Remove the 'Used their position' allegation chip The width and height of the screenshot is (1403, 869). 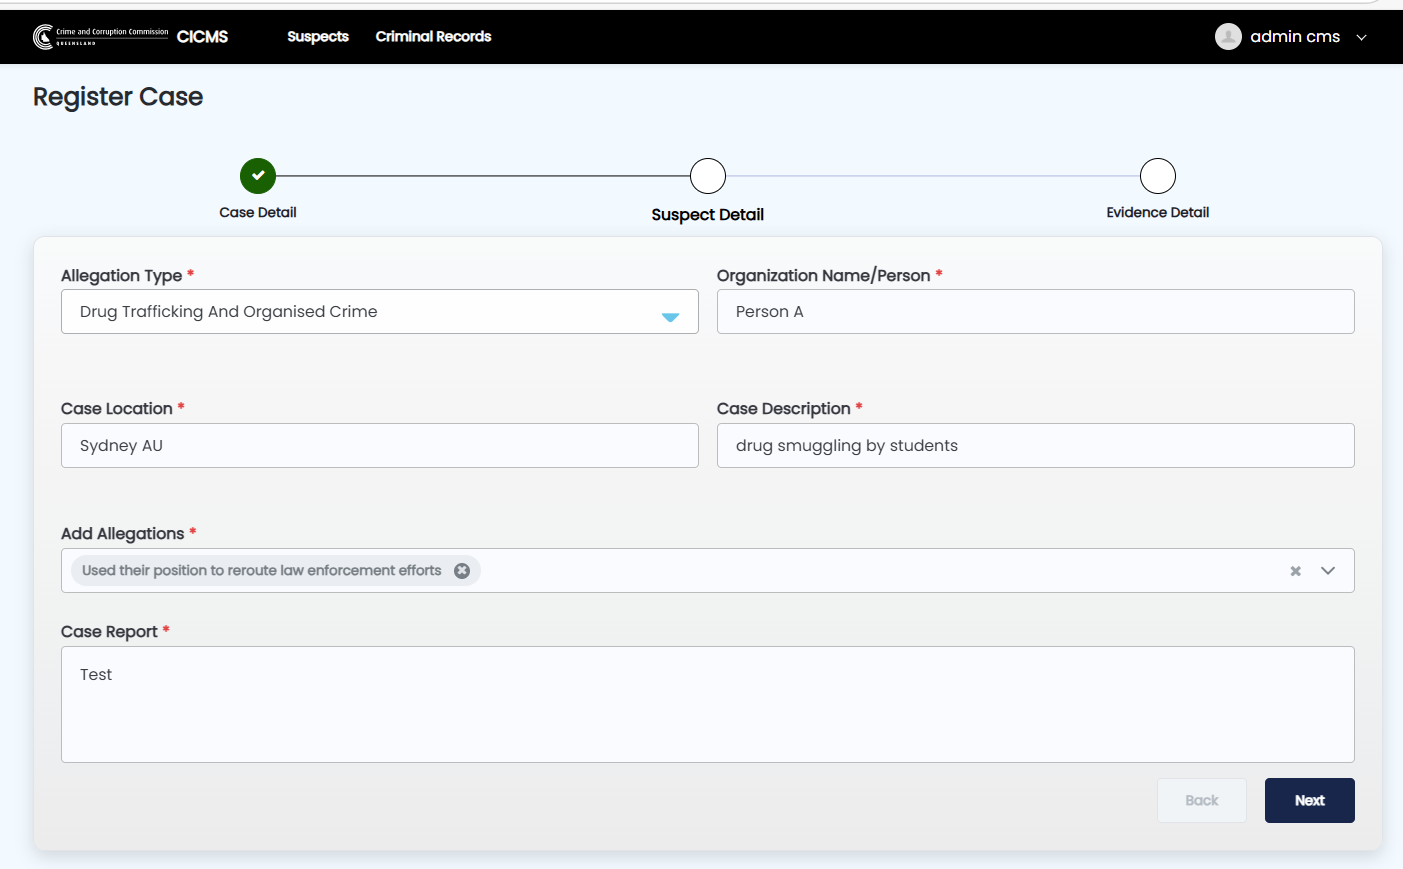(x=462, y=571)
